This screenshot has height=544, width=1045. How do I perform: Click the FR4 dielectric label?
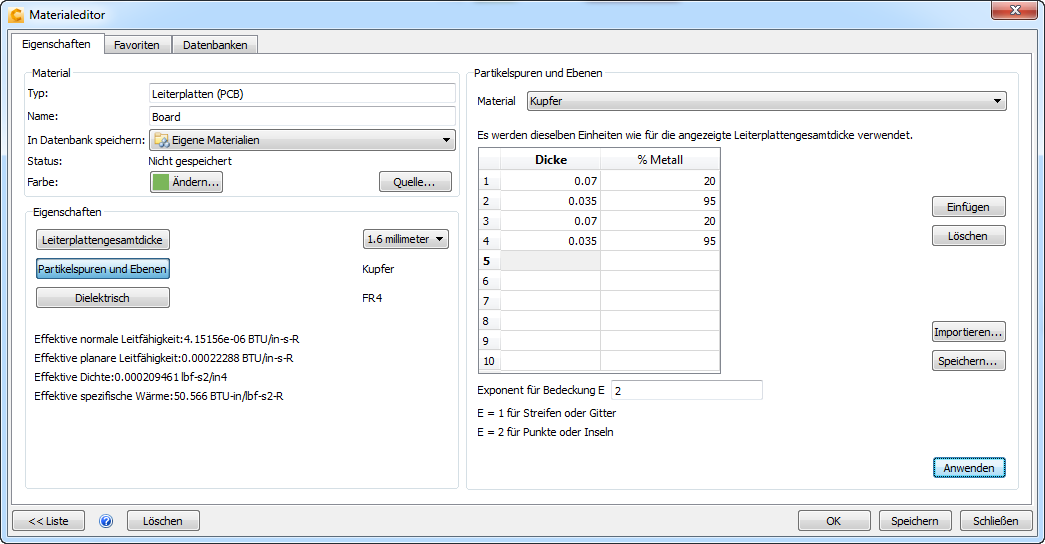point(372,298)
